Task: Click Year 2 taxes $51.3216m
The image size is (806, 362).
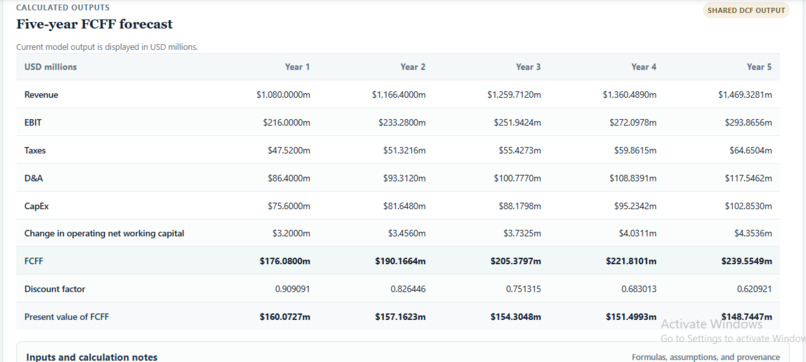Action: tap(405, 151)
